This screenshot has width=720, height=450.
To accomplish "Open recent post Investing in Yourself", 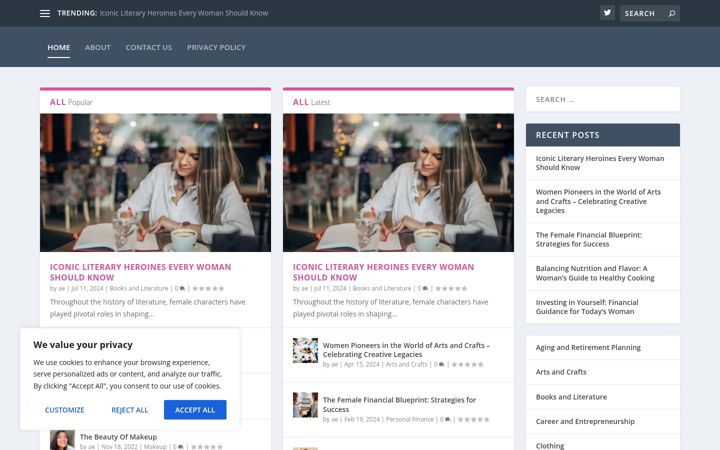I will [587, 307].
